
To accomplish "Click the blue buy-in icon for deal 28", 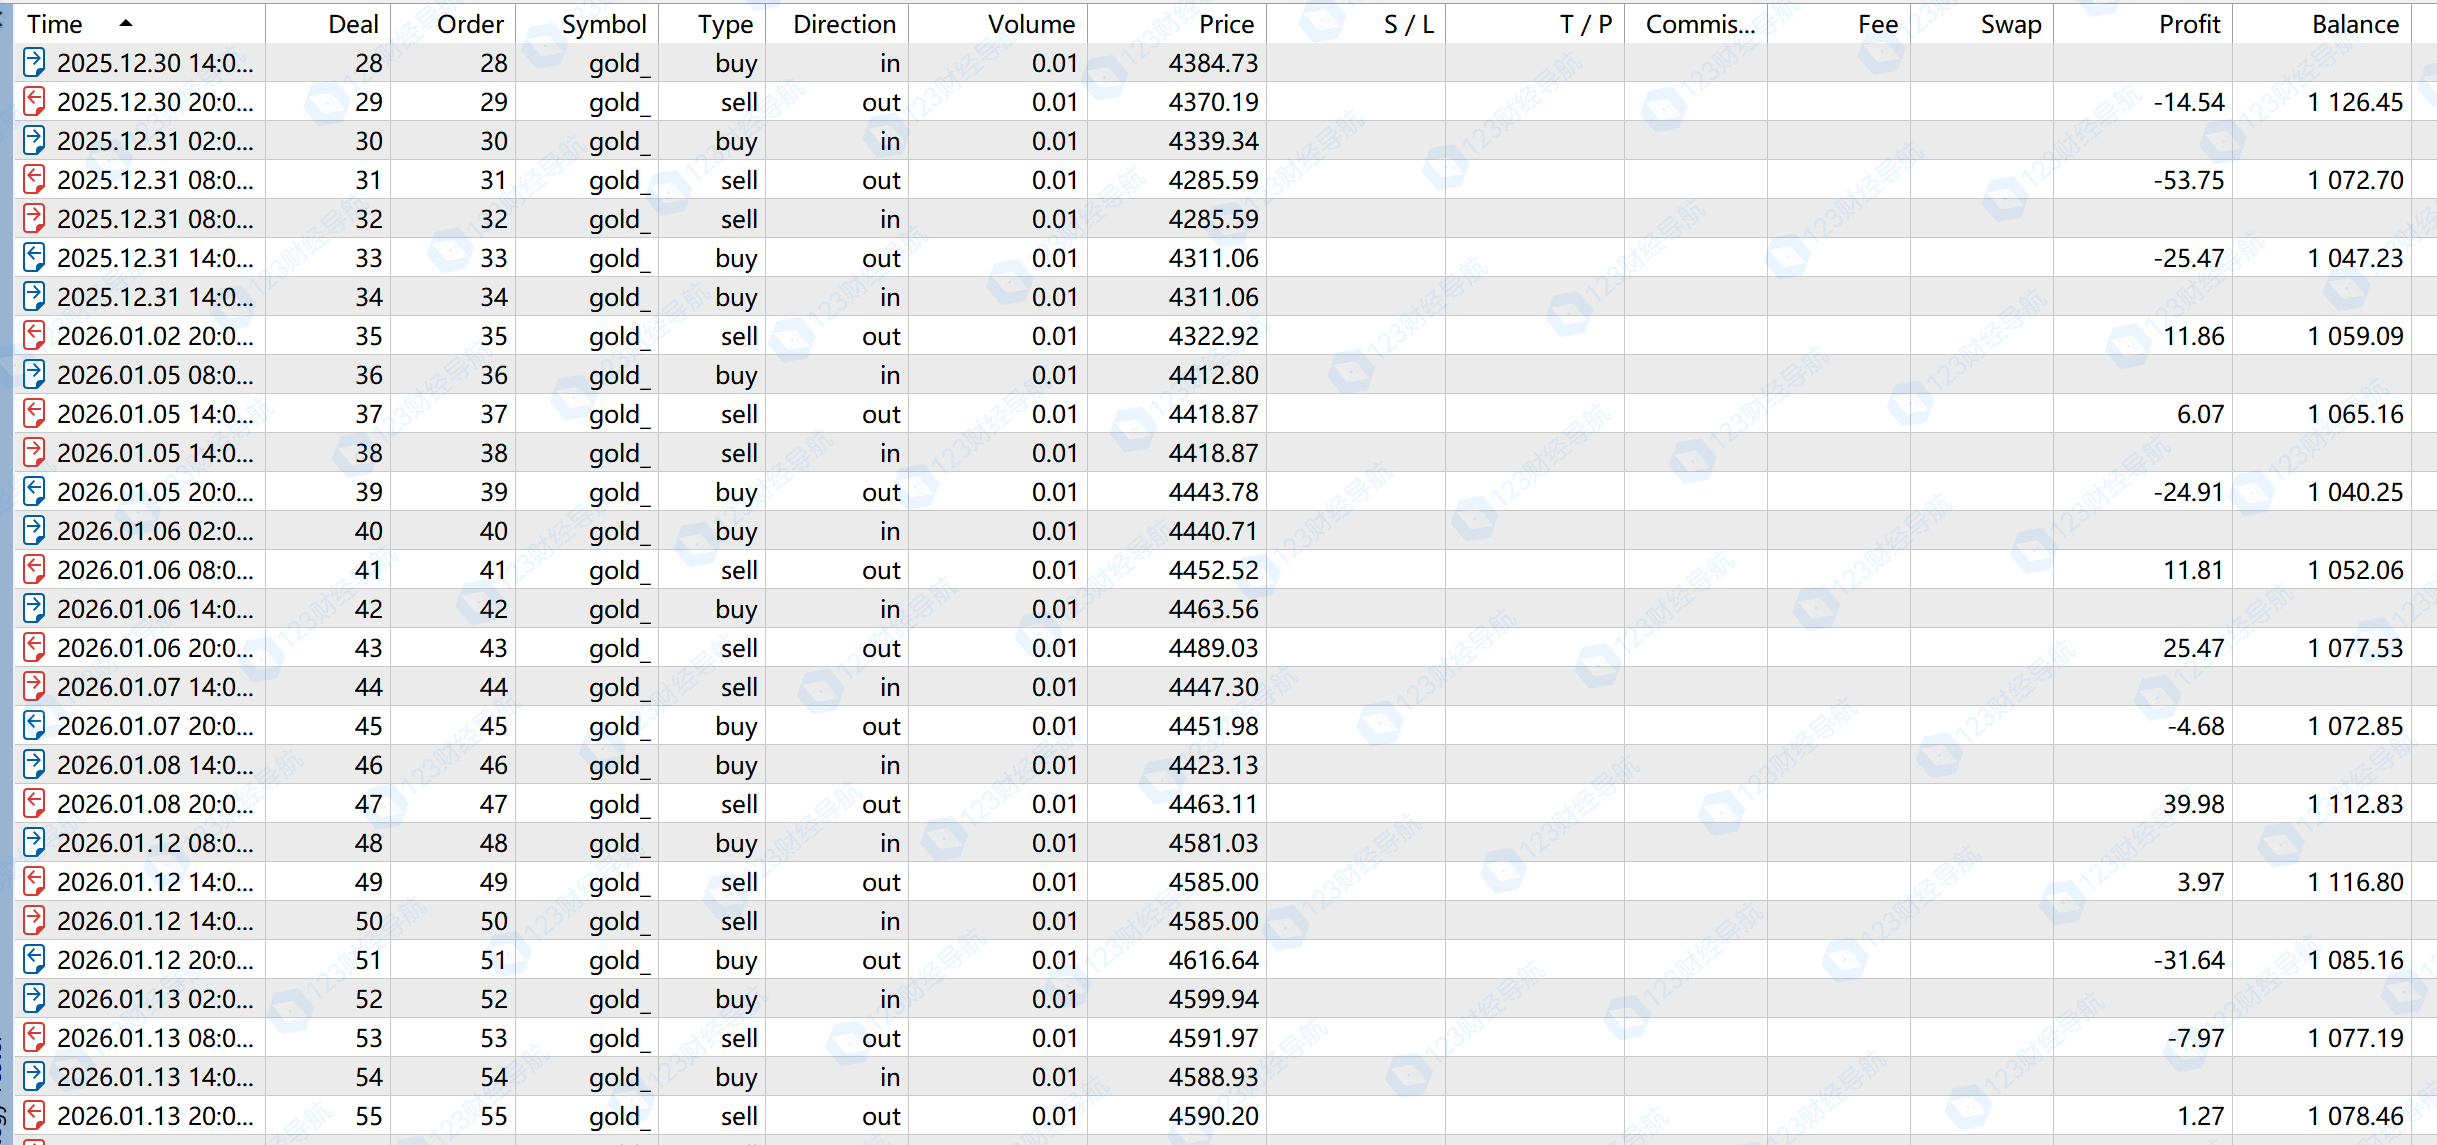I will (34, 63).
